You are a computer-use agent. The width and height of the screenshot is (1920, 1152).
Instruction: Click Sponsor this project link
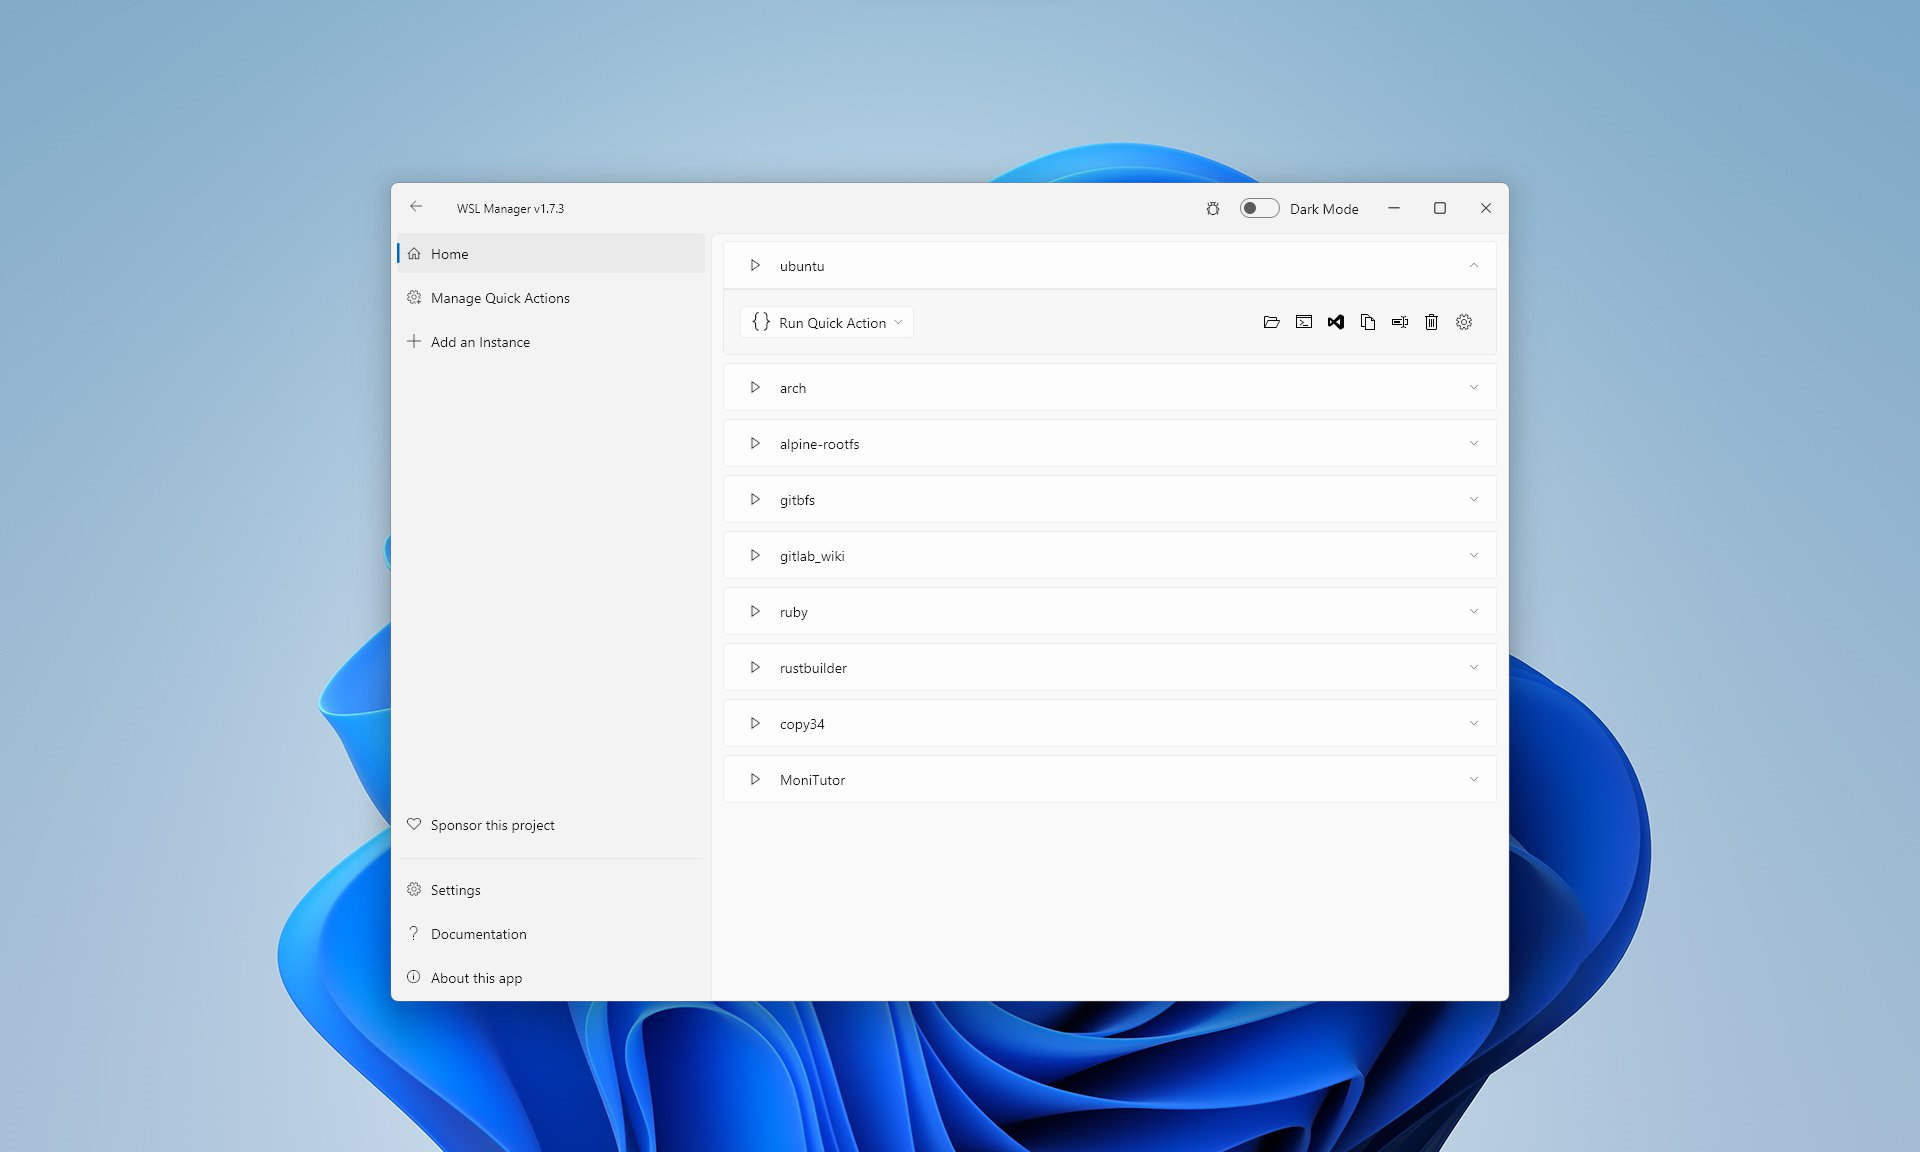pyautogui.click(x=492, y=824)
